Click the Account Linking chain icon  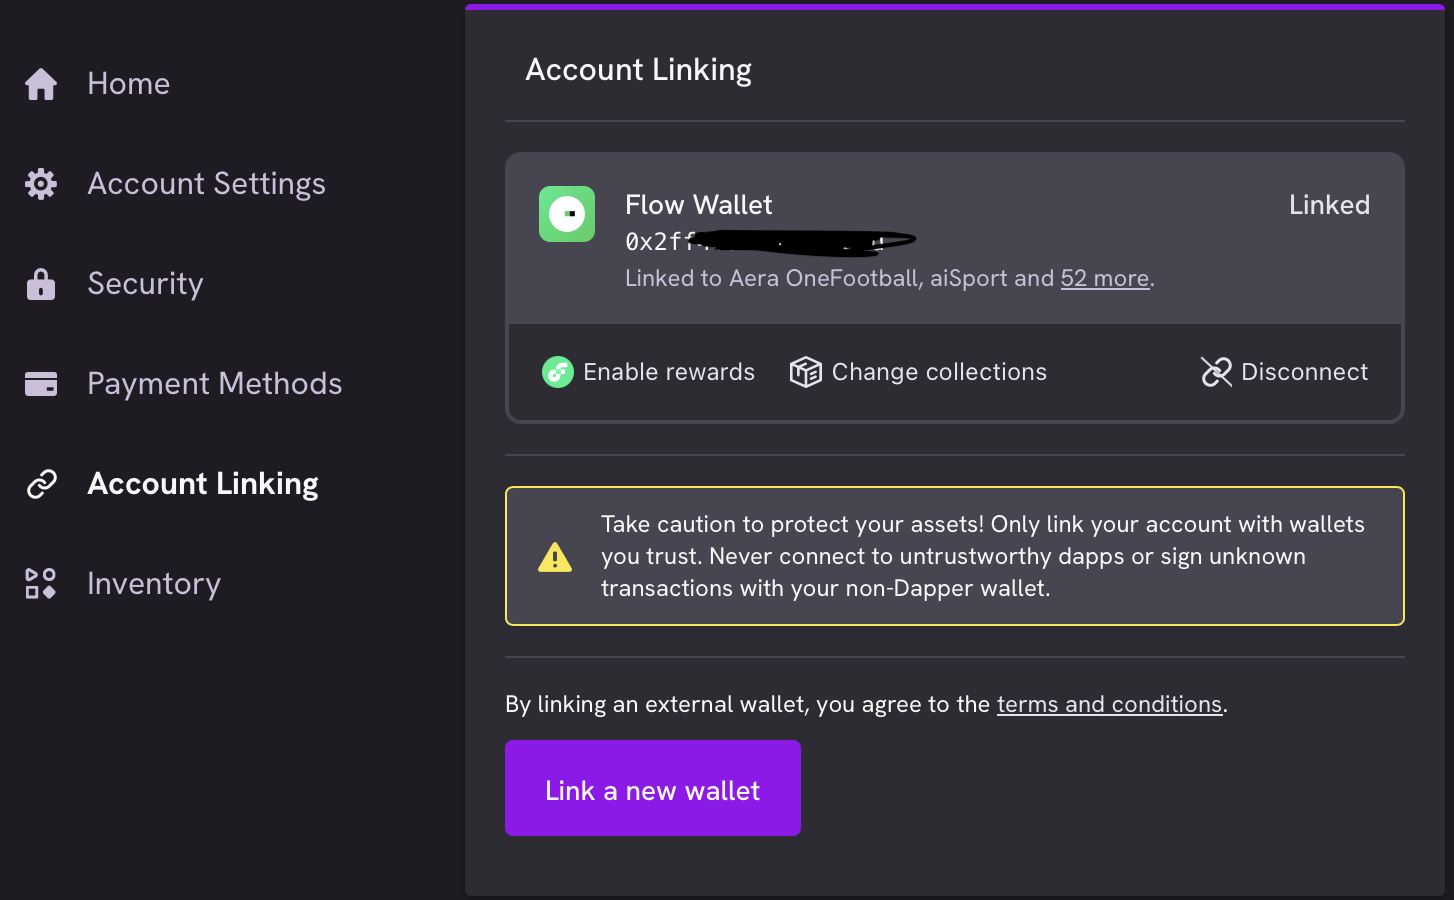(40, 483)
